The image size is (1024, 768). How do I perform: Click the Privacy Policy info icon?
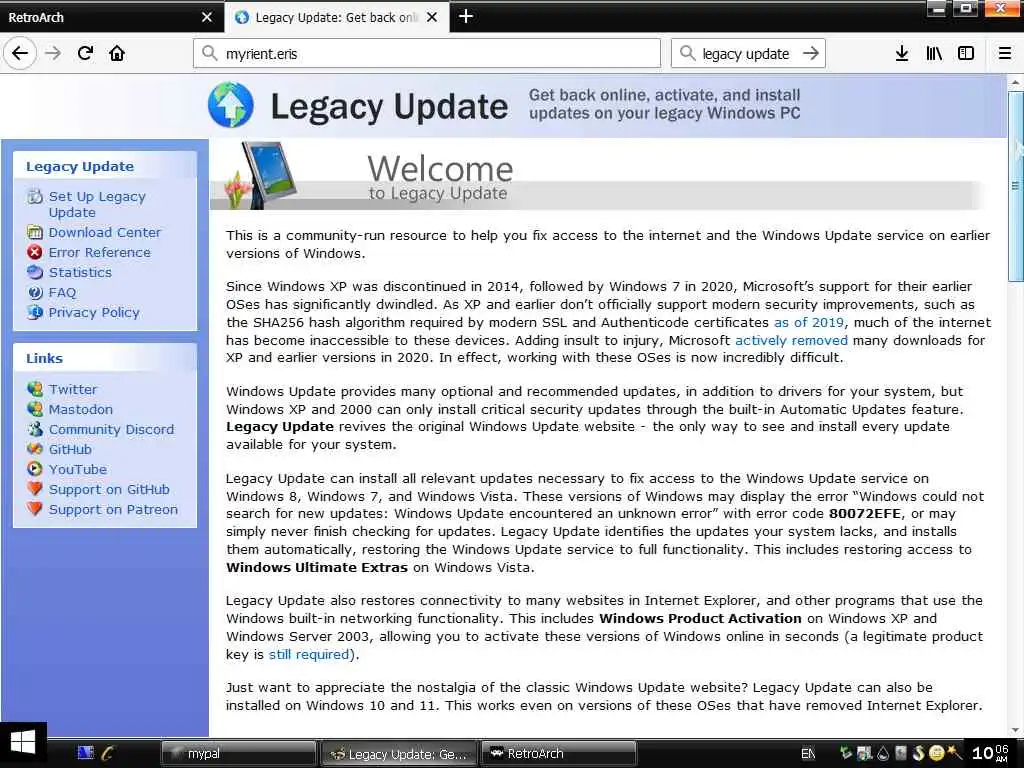click(x=35, y=312)
